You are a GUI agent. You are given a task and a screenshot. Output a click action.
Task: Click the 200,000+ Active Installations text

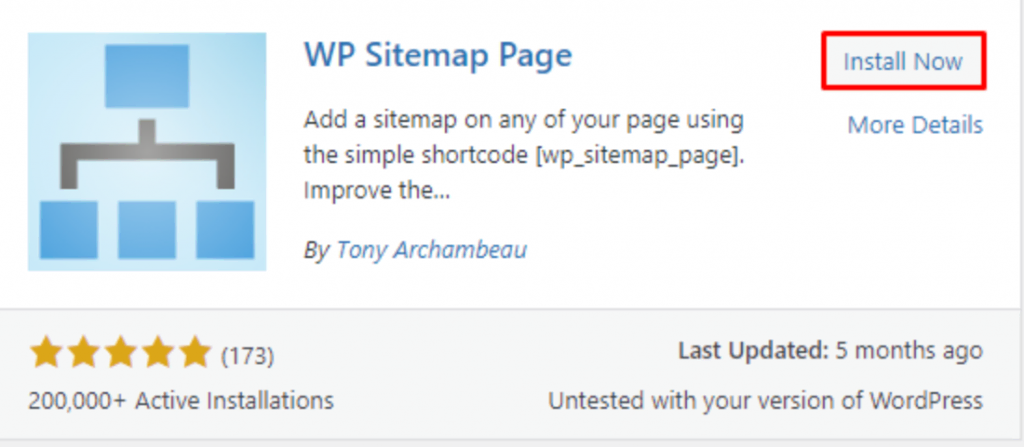tap(181, 401)
